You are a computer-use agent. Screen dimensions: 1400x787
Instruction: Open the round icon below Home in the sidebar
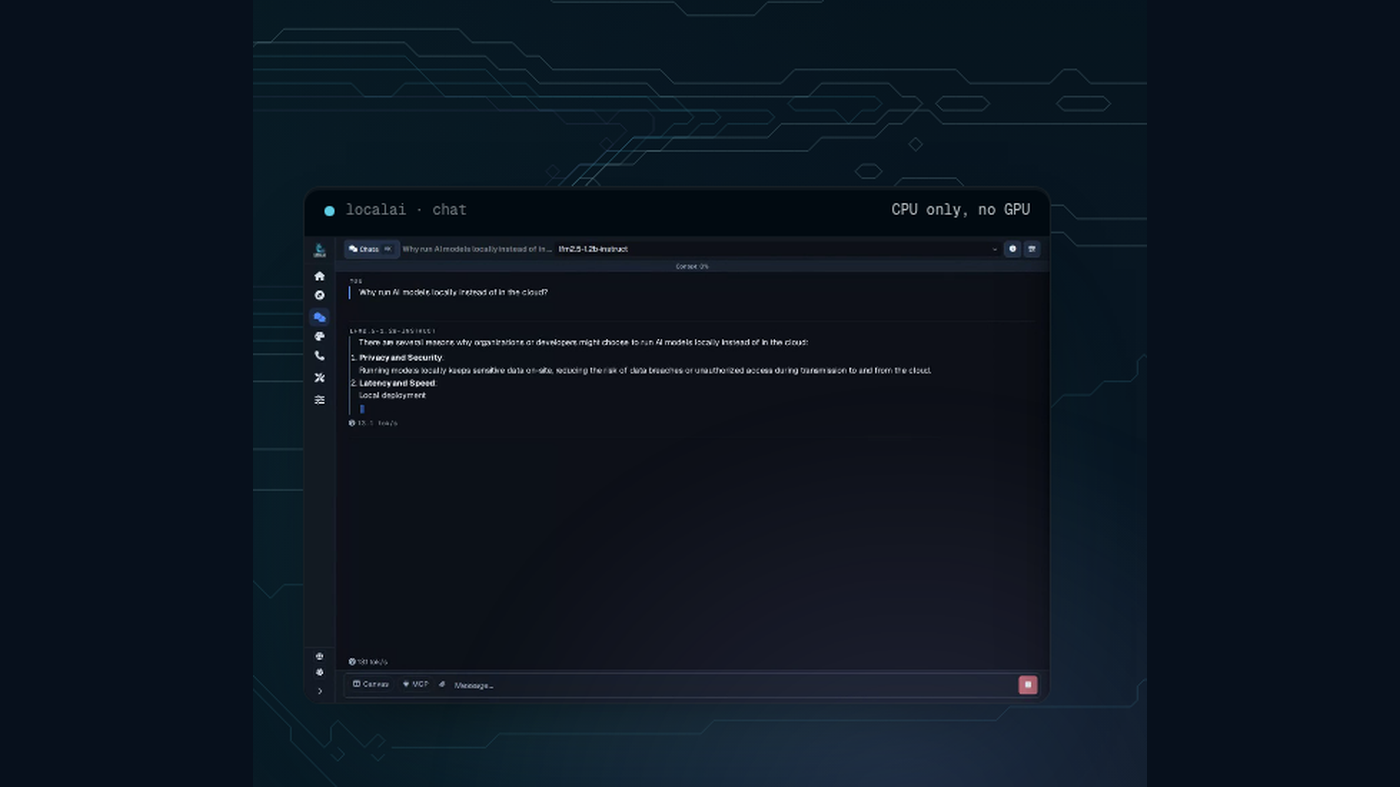(319, 295)
